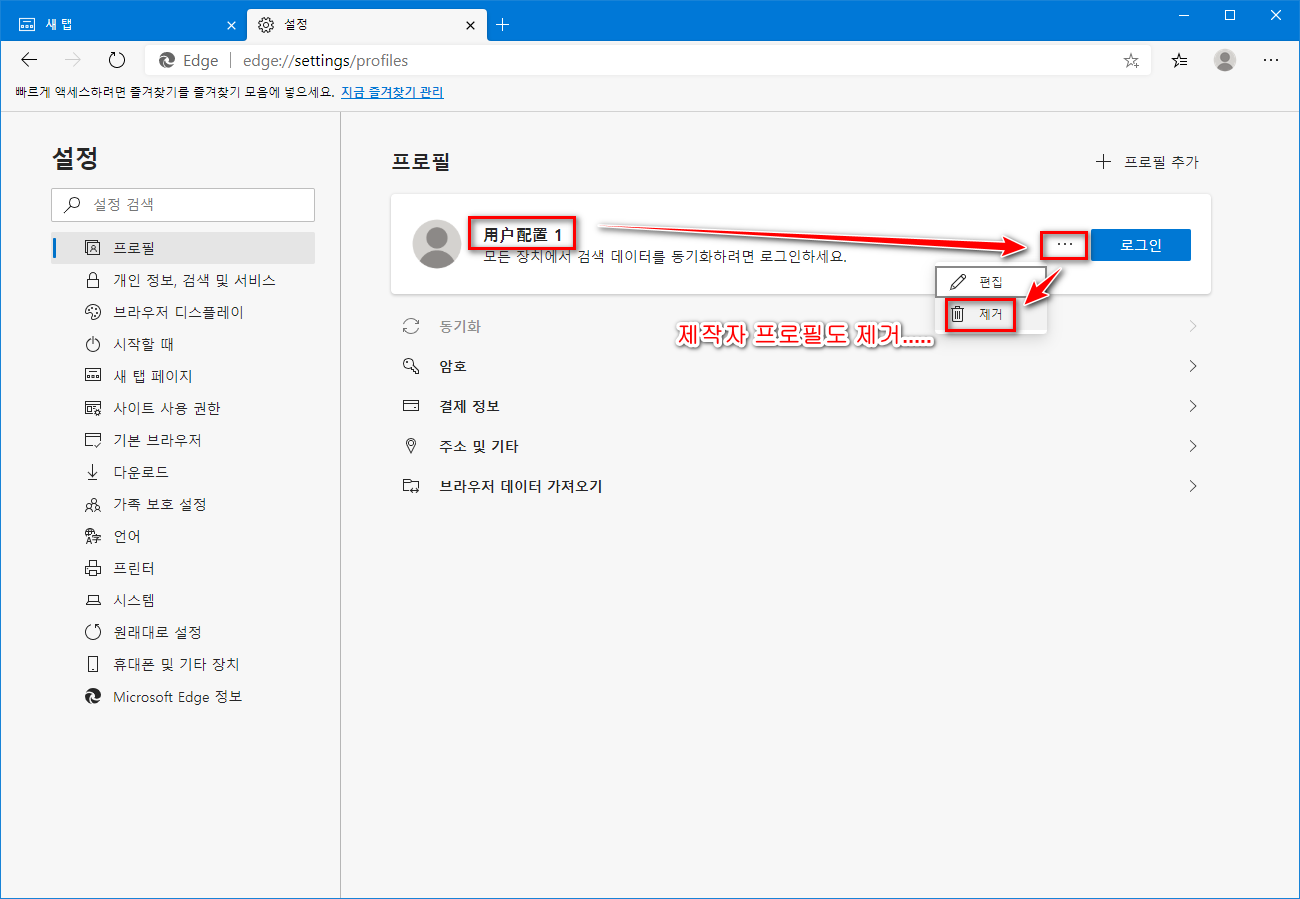Open 사이트 사용 권한 settings
1300x899 pixels.
pyautogui.click(x=183, y=408)
